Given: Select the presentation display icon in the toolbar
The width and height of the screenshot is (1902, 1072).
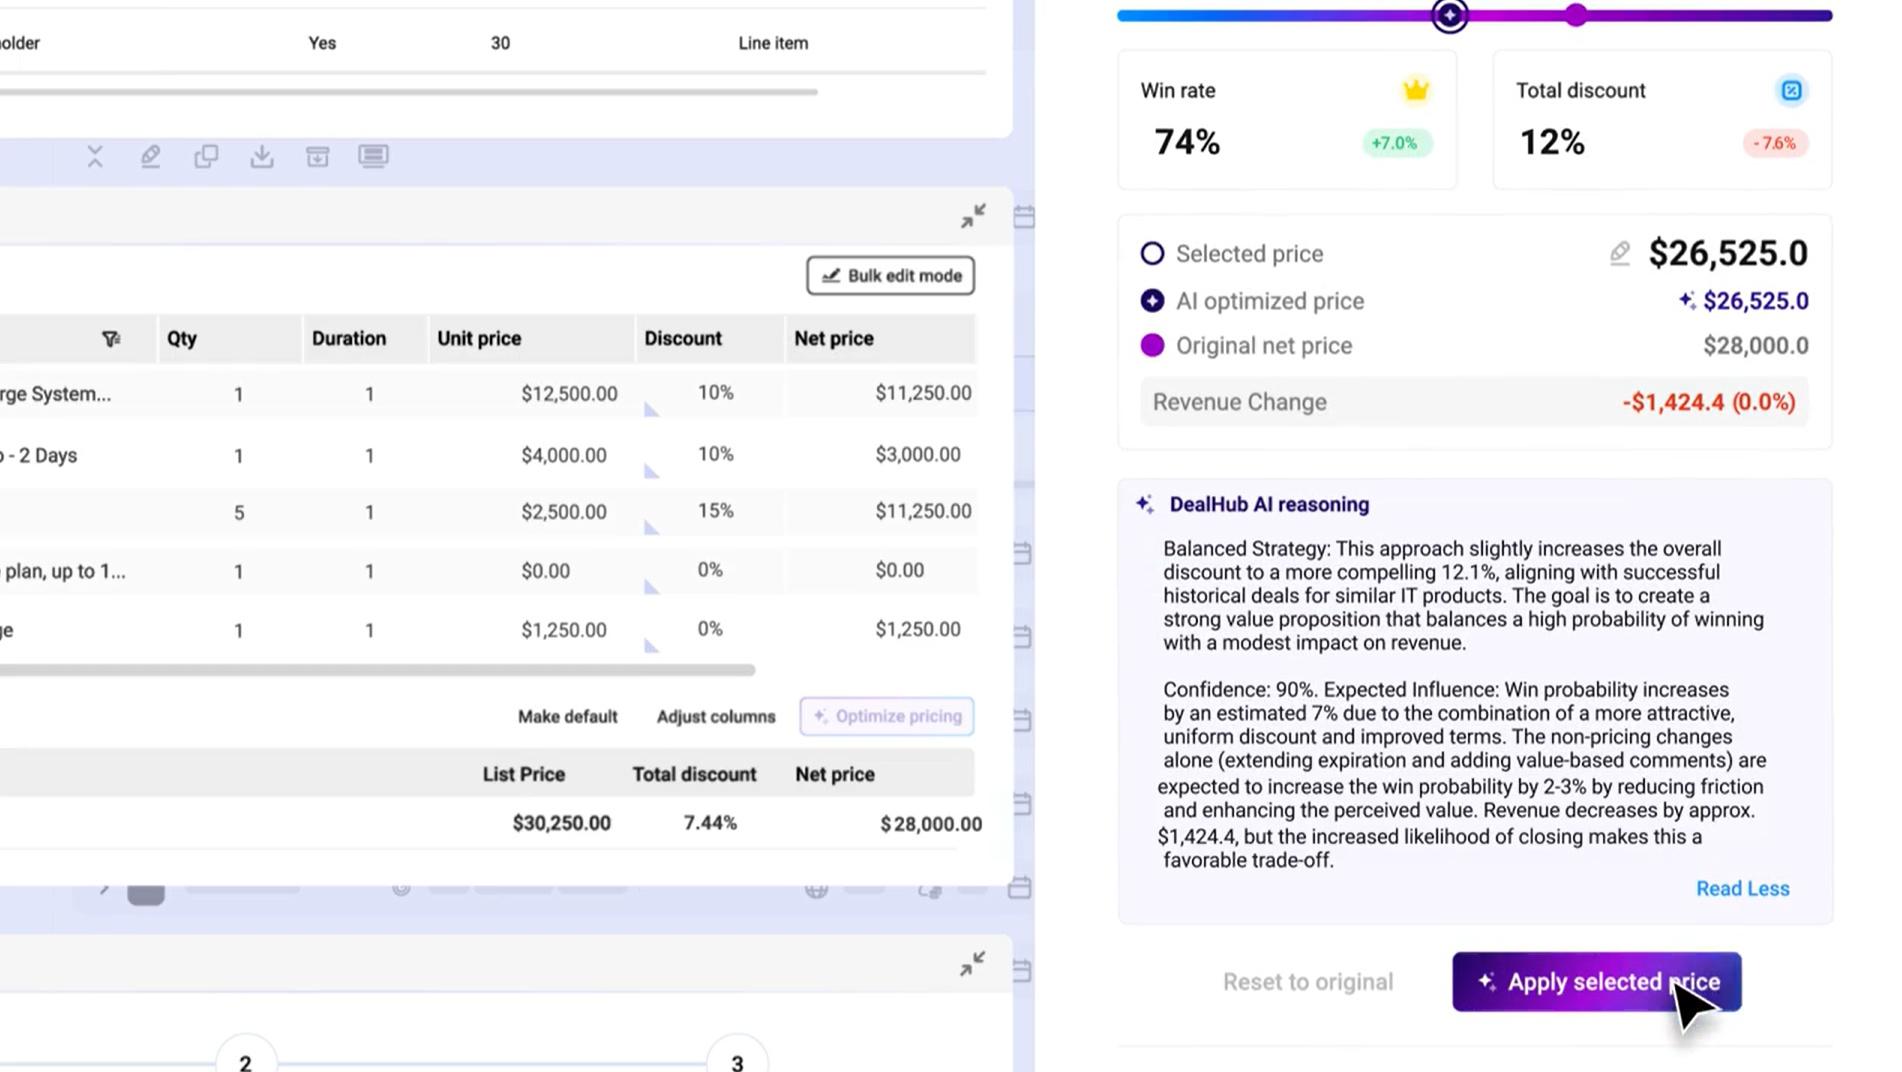Looking at the screenshot, I should 374,157.
